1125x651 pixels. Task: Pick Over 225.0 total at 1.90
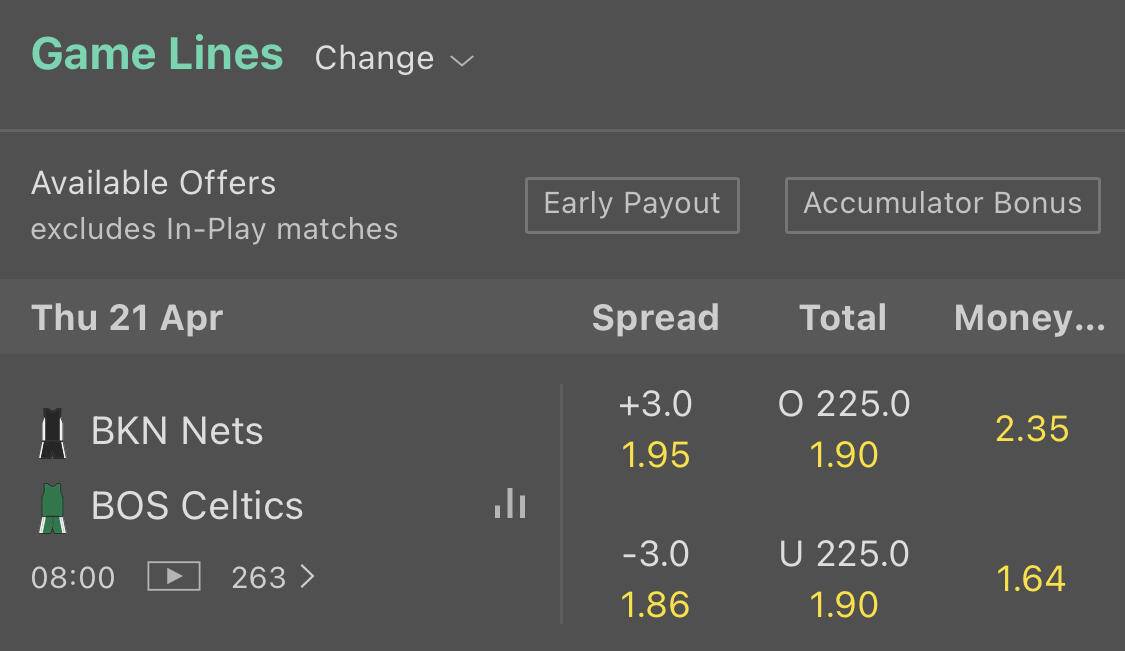[844, 430]
